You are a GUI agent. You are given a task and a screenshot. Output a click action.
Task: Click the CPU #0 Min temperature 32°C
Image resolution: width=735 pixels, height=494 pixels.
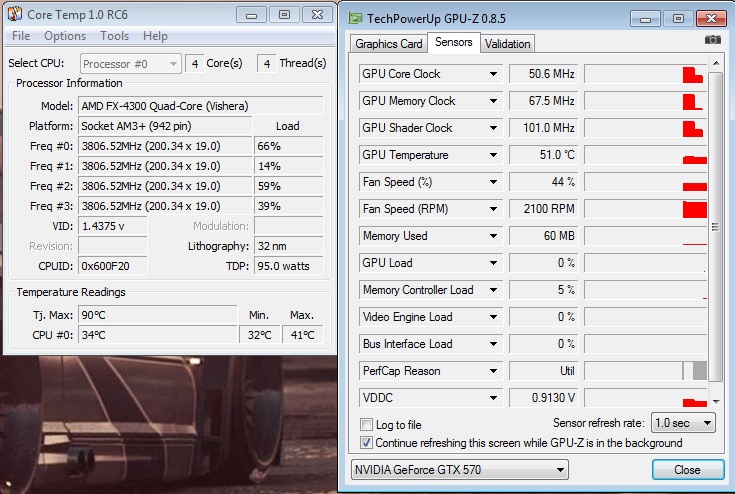260,335
